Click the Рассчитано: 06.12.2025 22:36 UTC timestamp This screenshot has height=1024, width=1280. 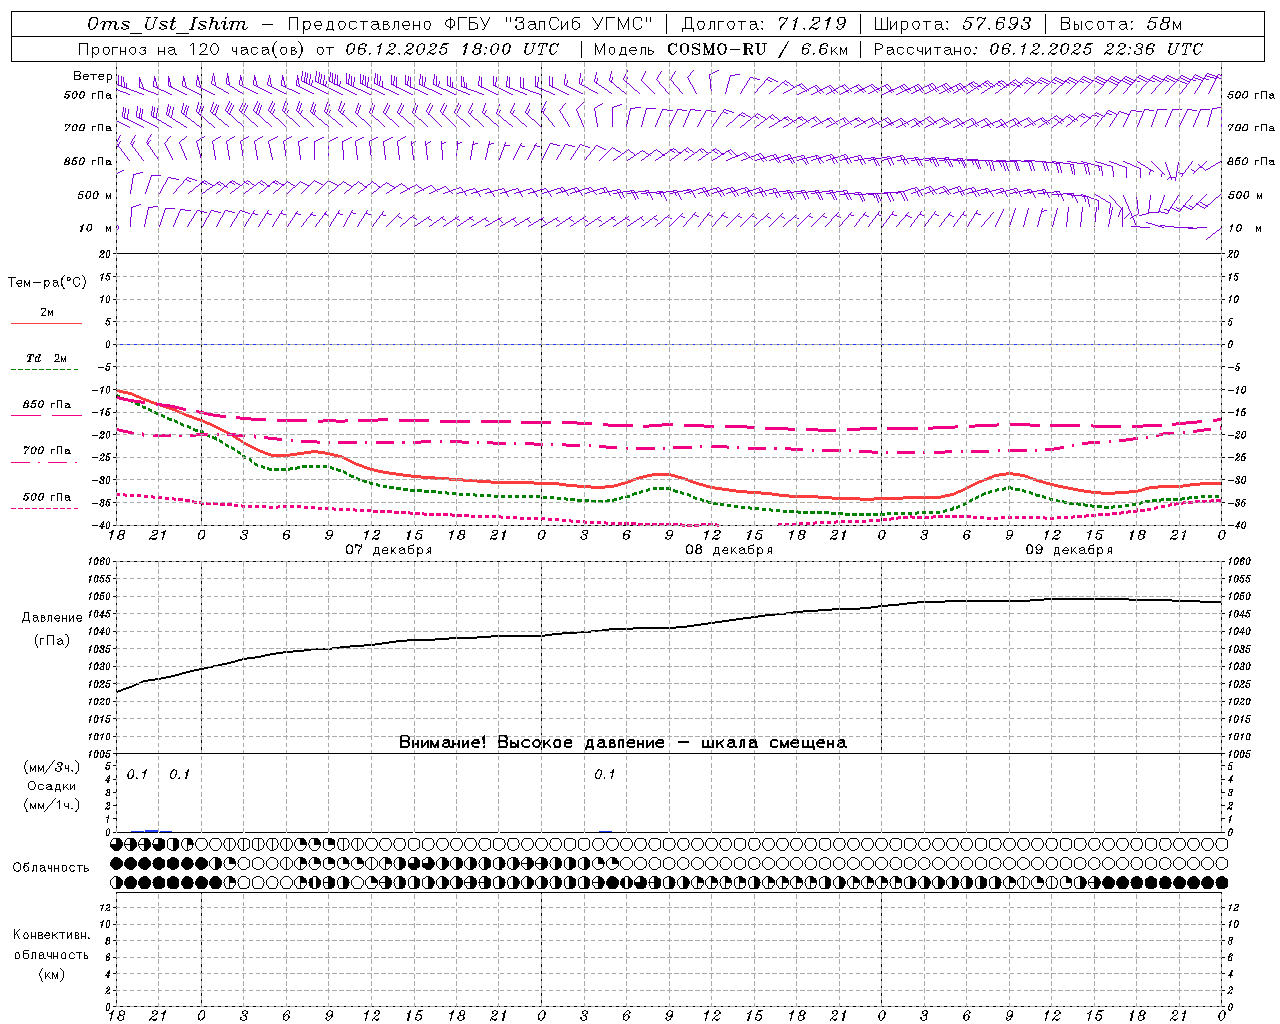(x=1038, y=49)
